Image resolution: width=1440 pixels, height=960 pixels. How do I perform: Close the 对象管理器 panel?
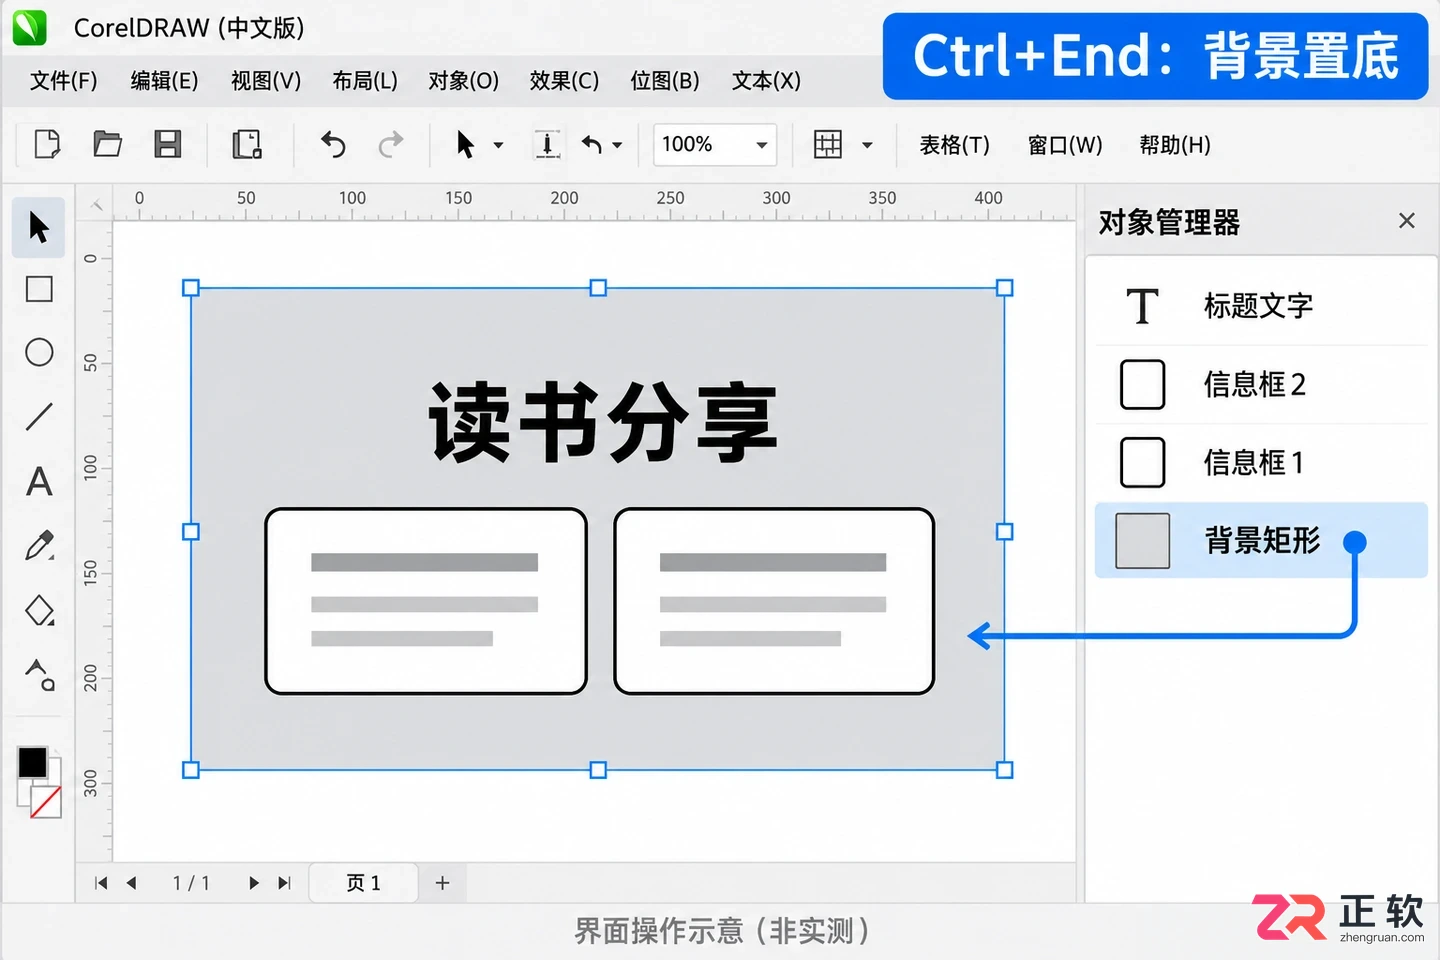point(1407,221)
